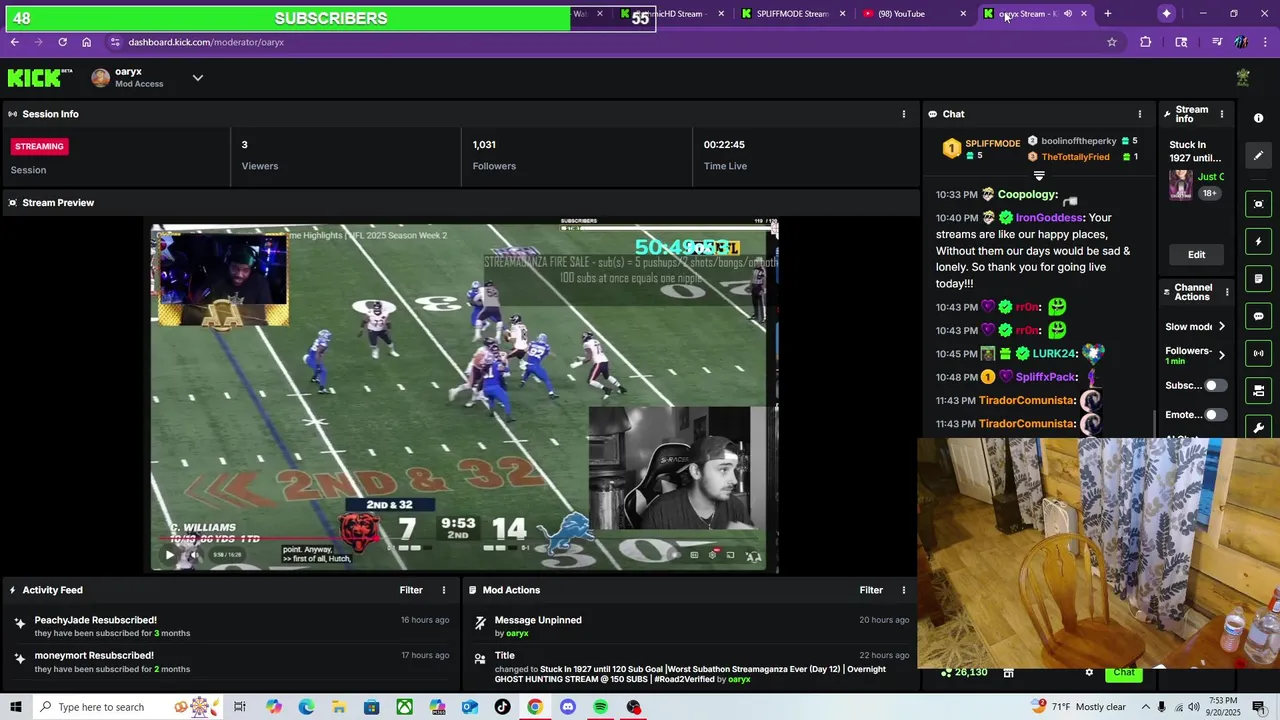Toggle the chat bubble panel icon
The width and height of the screenshot is (1280, 720).
click(x=1258, y=316)
